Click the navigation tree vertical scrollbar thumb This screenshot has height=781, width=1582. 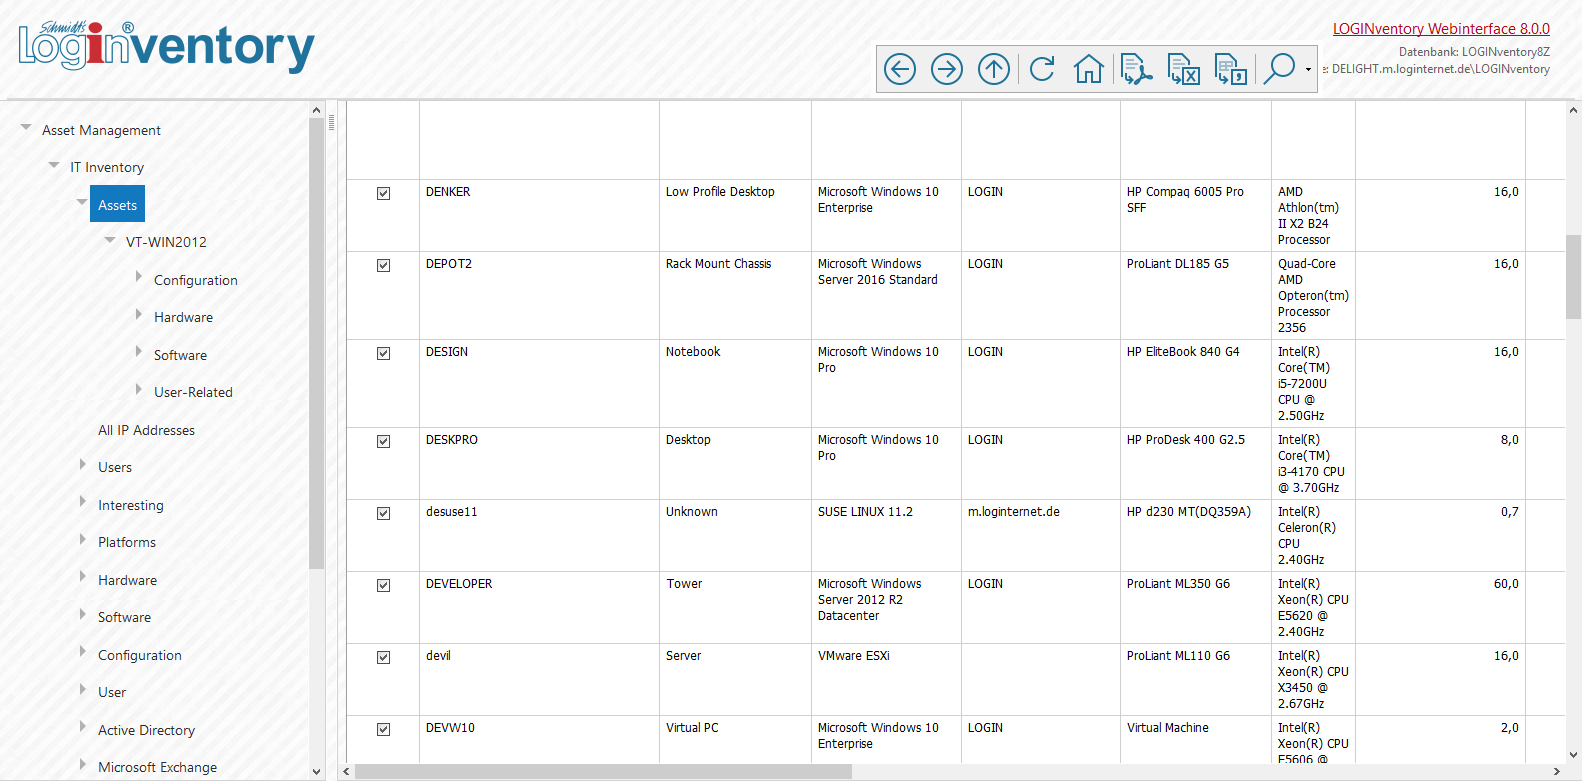316,343
